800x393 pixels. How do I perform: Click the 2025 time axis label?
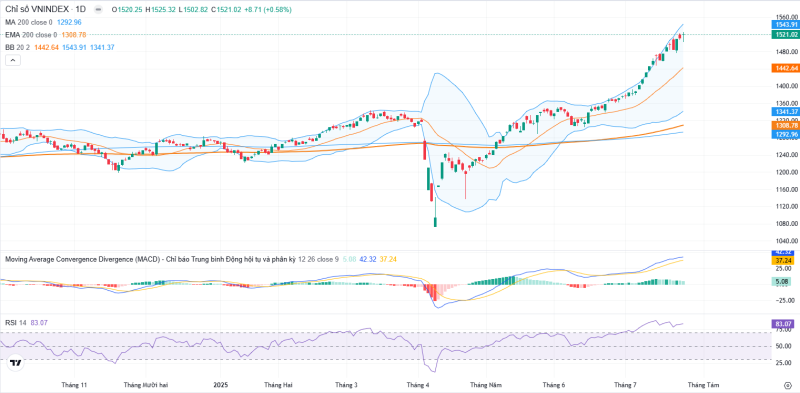click(220, 384)
